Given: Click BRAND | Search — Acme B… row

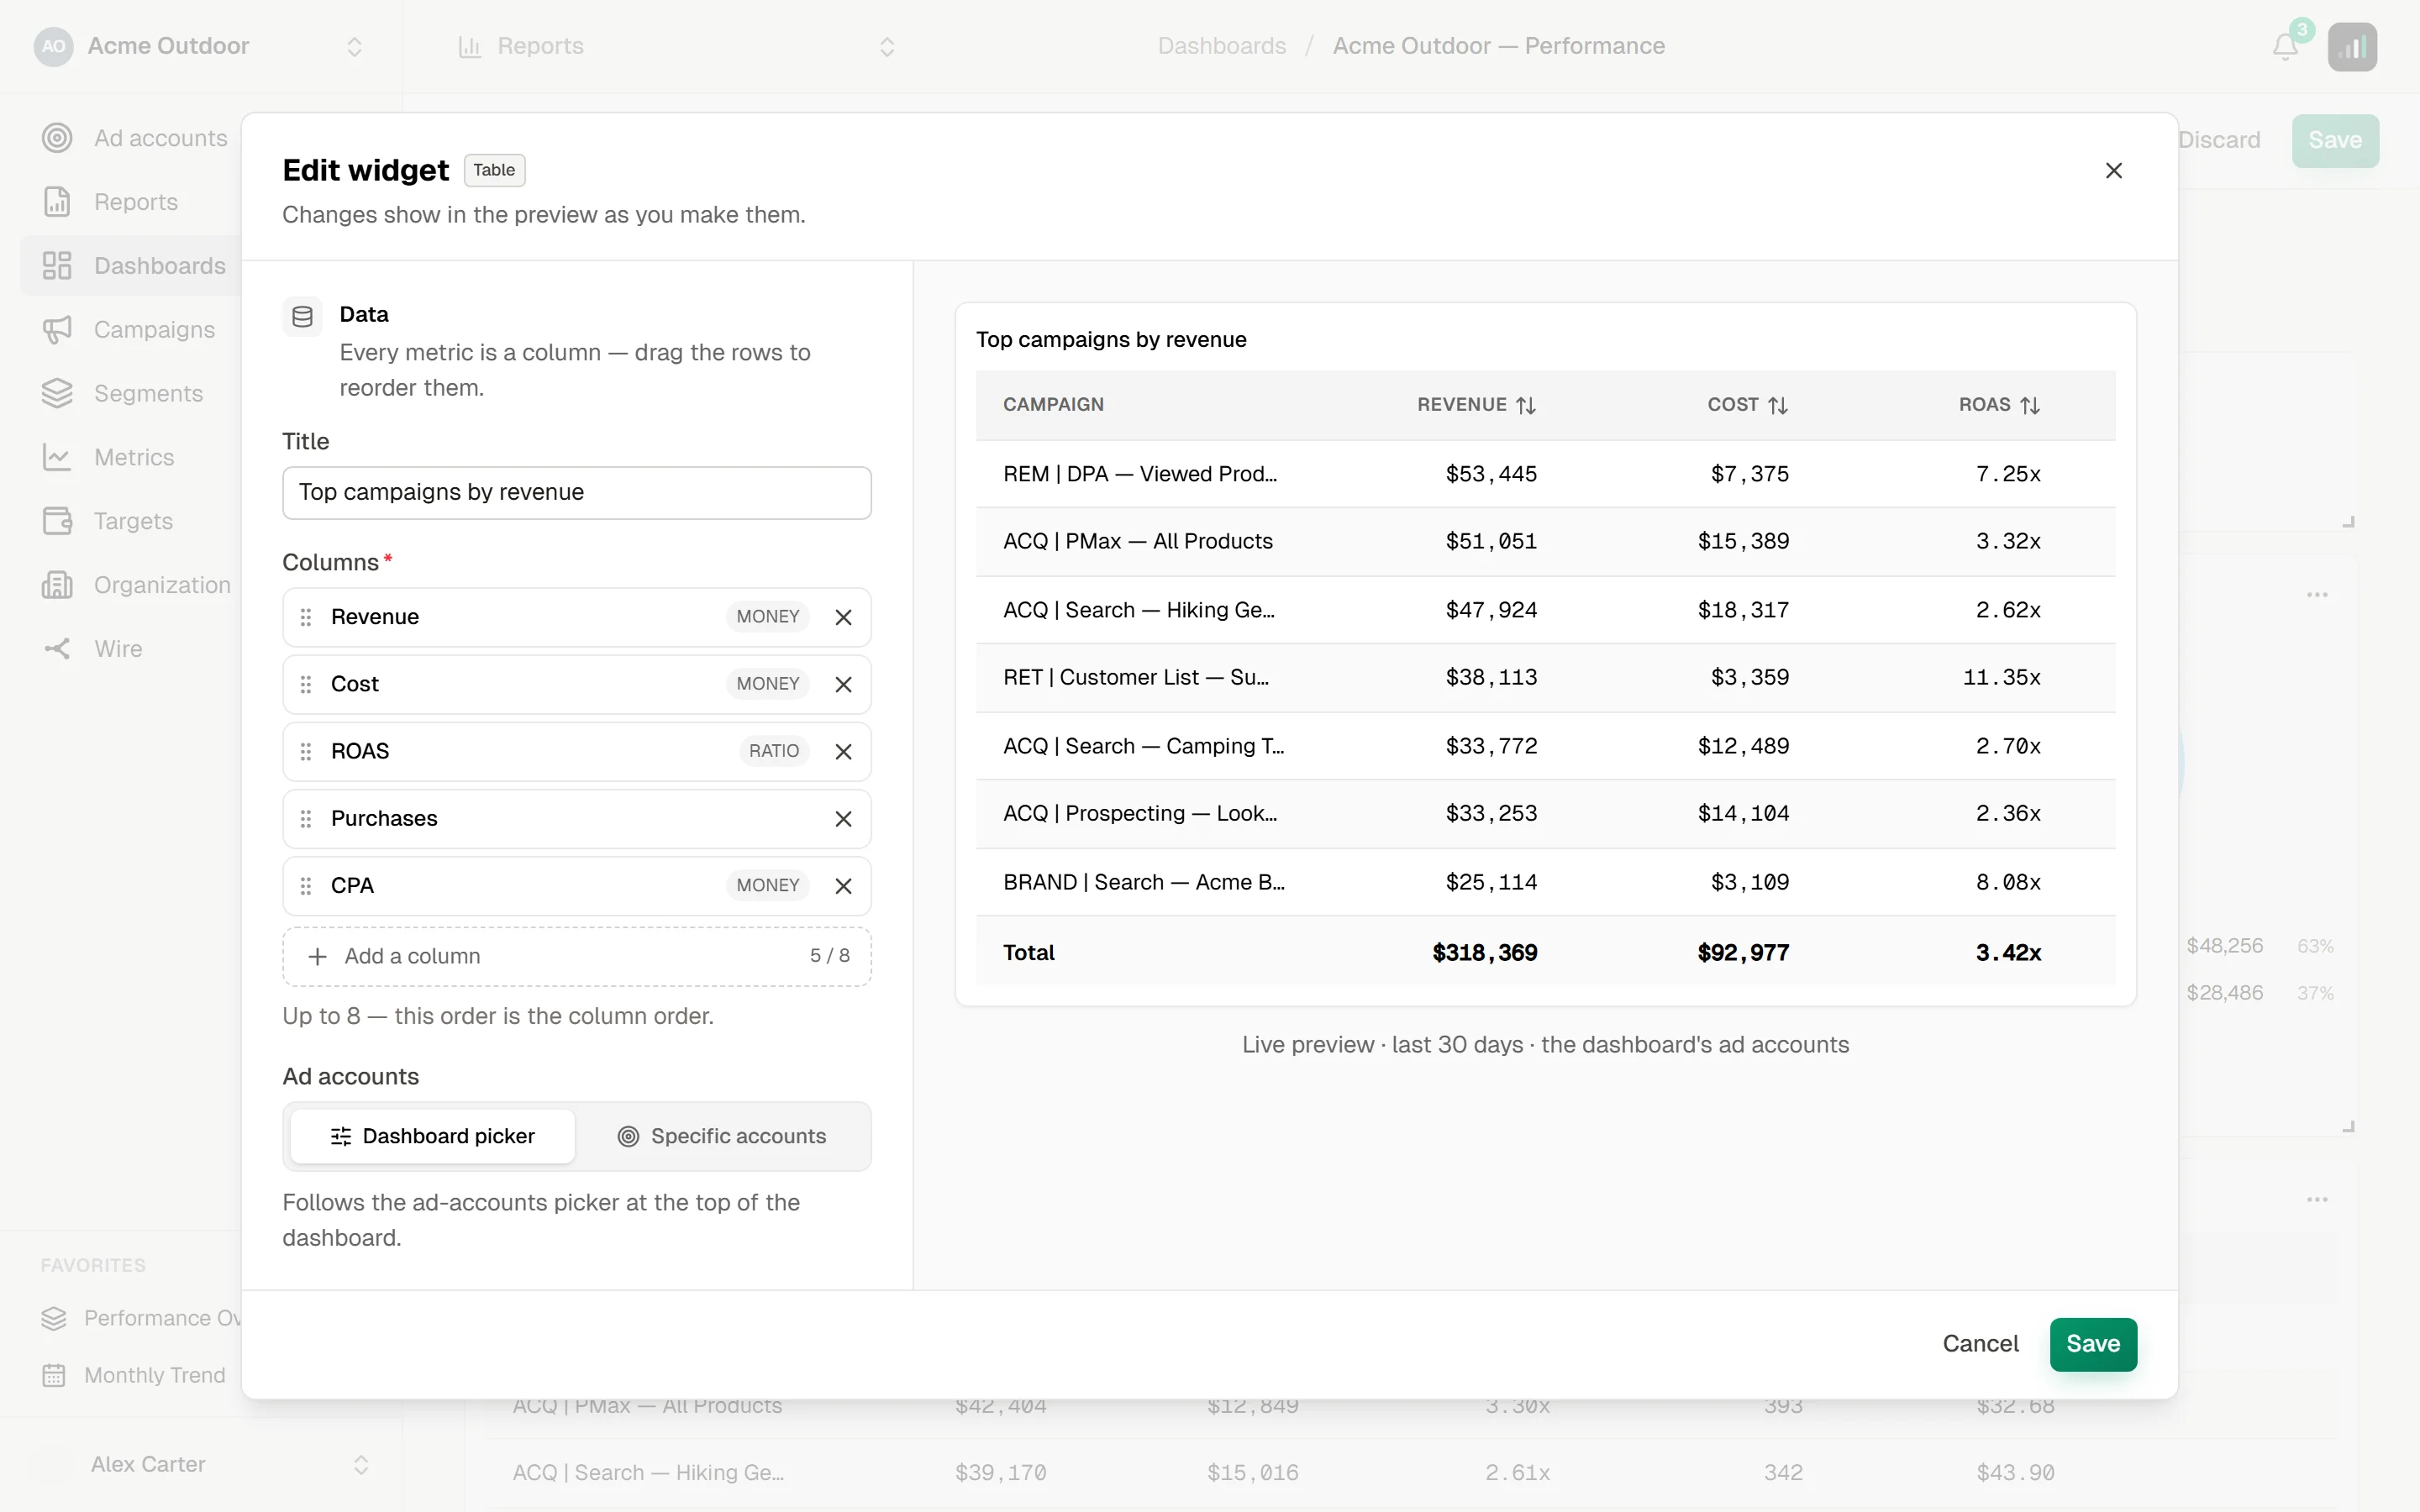Looking at the screenshot, I should point(1545,883).
